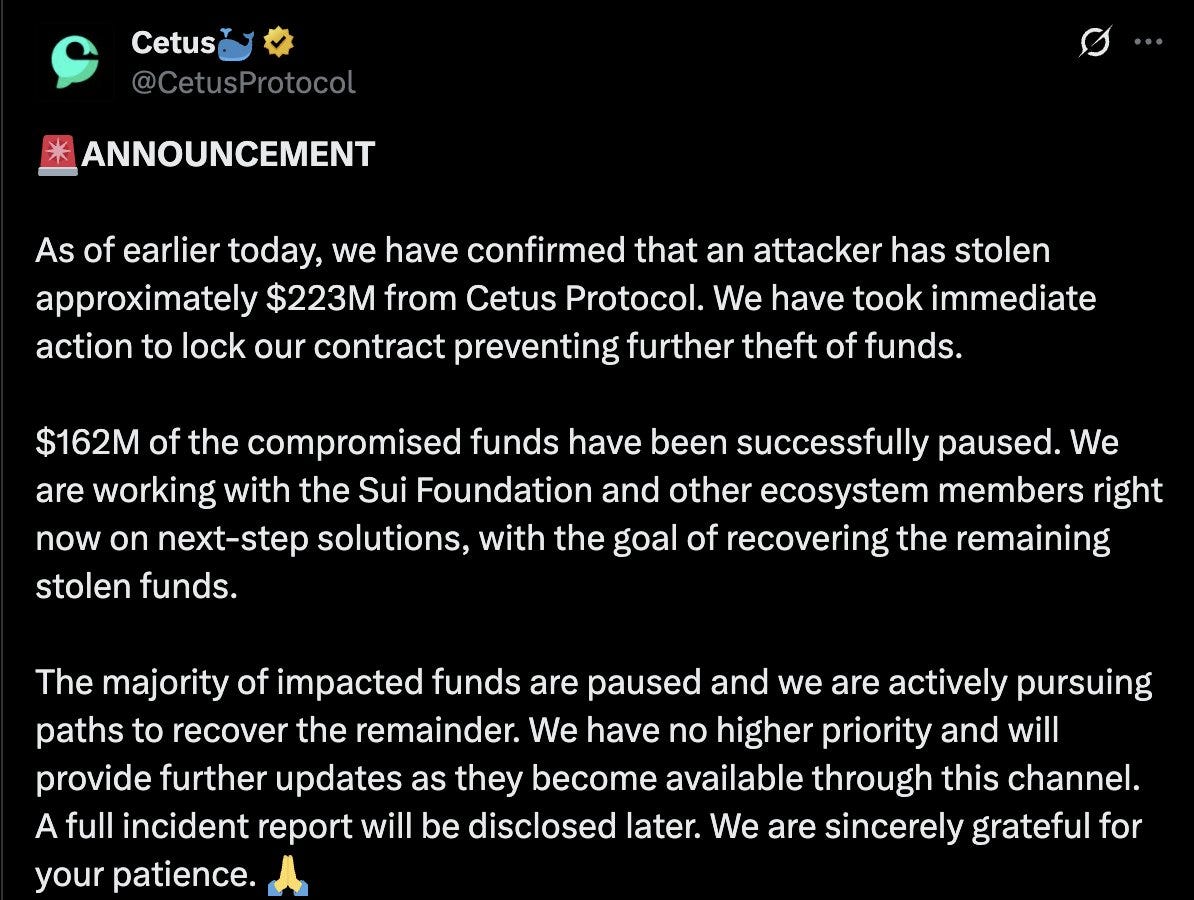The height and width of the screenshot is (900, 1194).
Task: Click the words 'your patience.'
Action: [x=145, y=875]
